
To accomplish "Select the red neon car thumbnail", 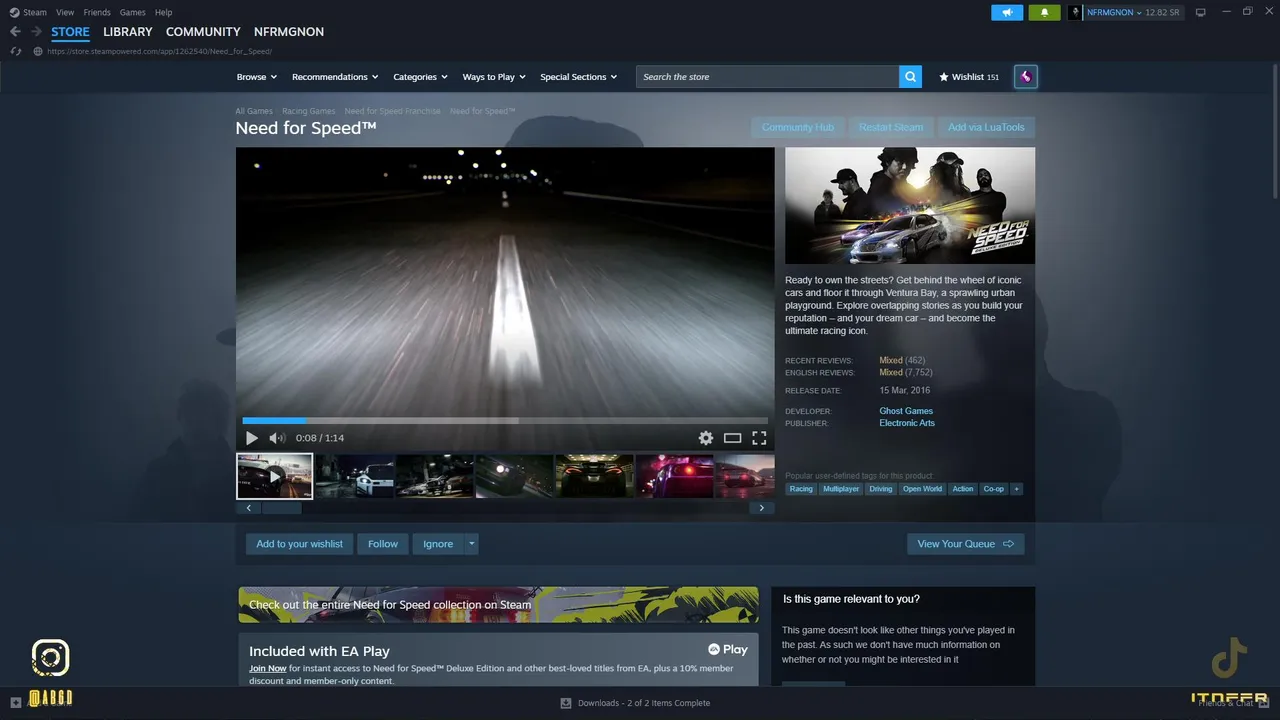I will [x=675, y=476].
